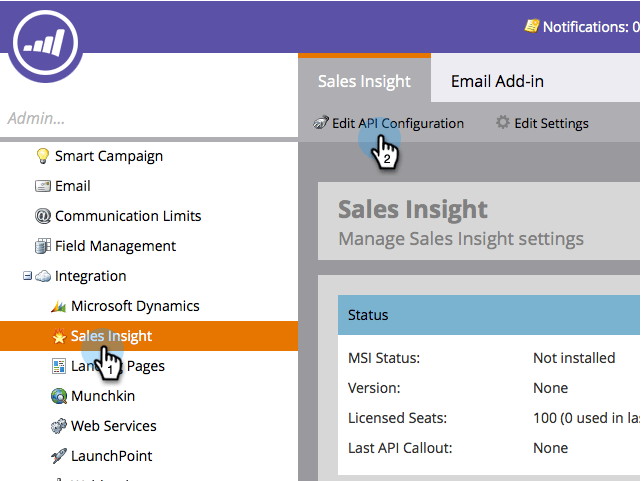Click the Field Management database icon

43,246
